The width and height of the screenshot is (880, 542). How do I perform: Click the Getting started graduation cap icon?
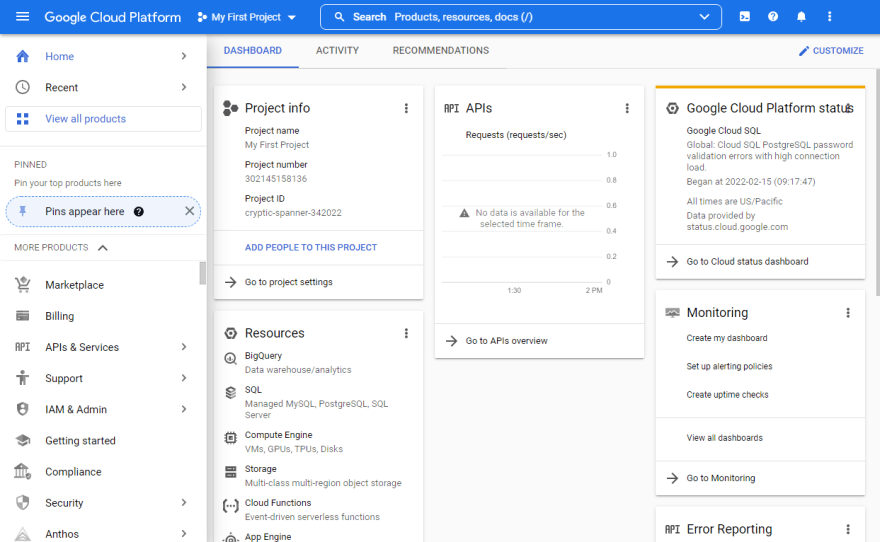click(22, 440)
